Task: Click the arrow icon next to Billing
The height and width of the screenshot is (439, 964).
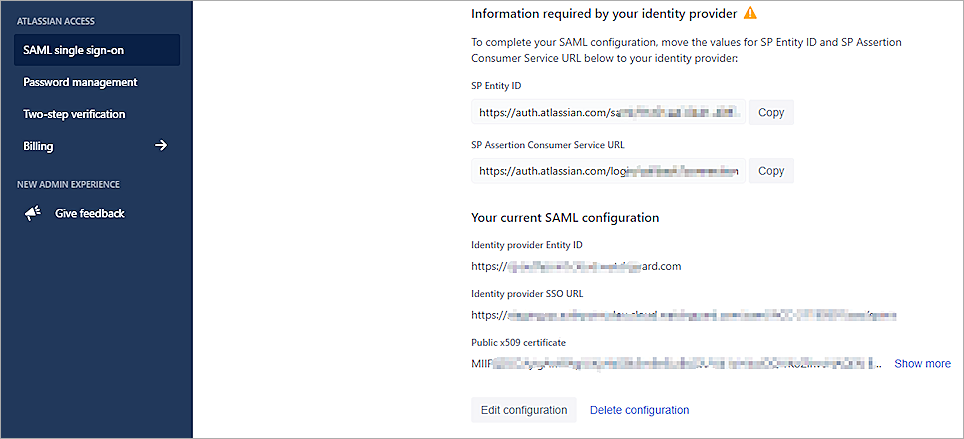Action: click(x=160, y=146)
